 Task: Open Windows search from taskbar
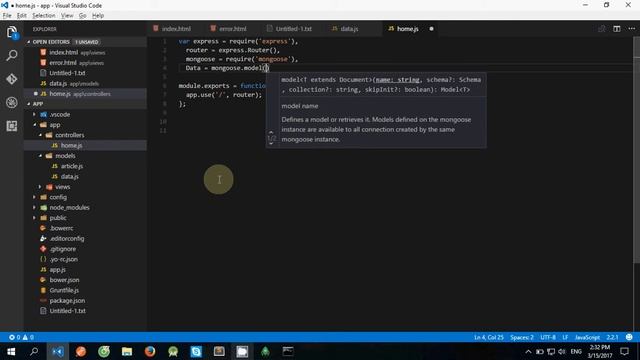(34, 351)
